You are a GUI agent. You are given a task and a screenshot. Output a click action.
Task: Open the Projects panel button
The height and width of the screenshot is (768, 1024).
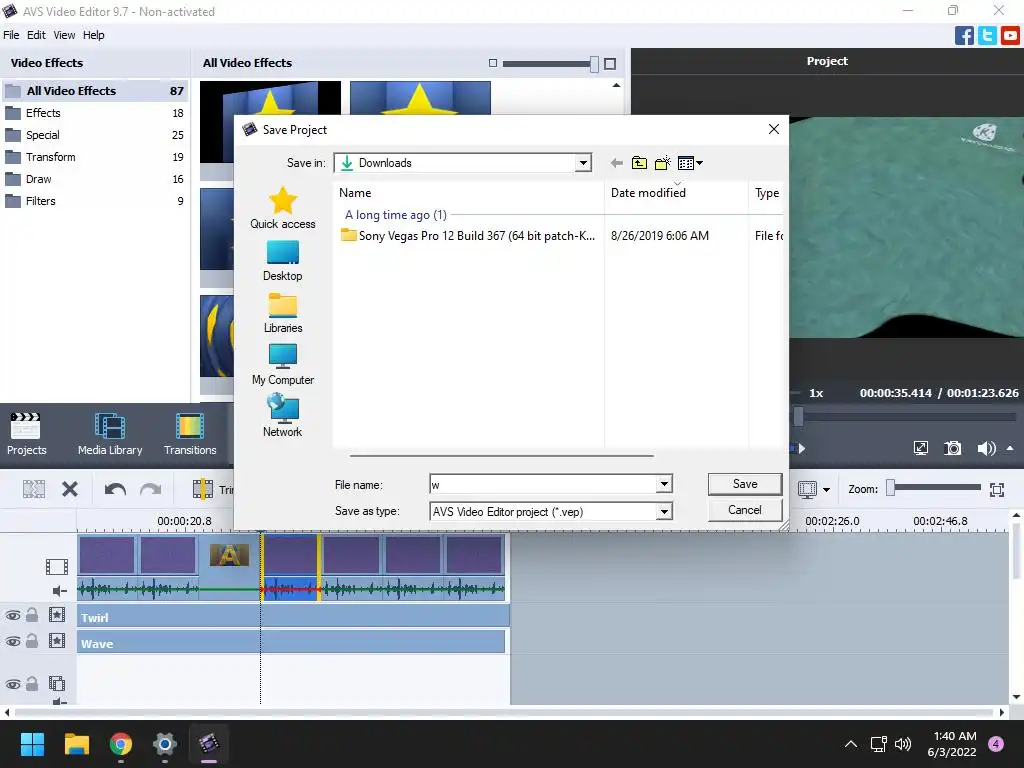coord(26,434)
